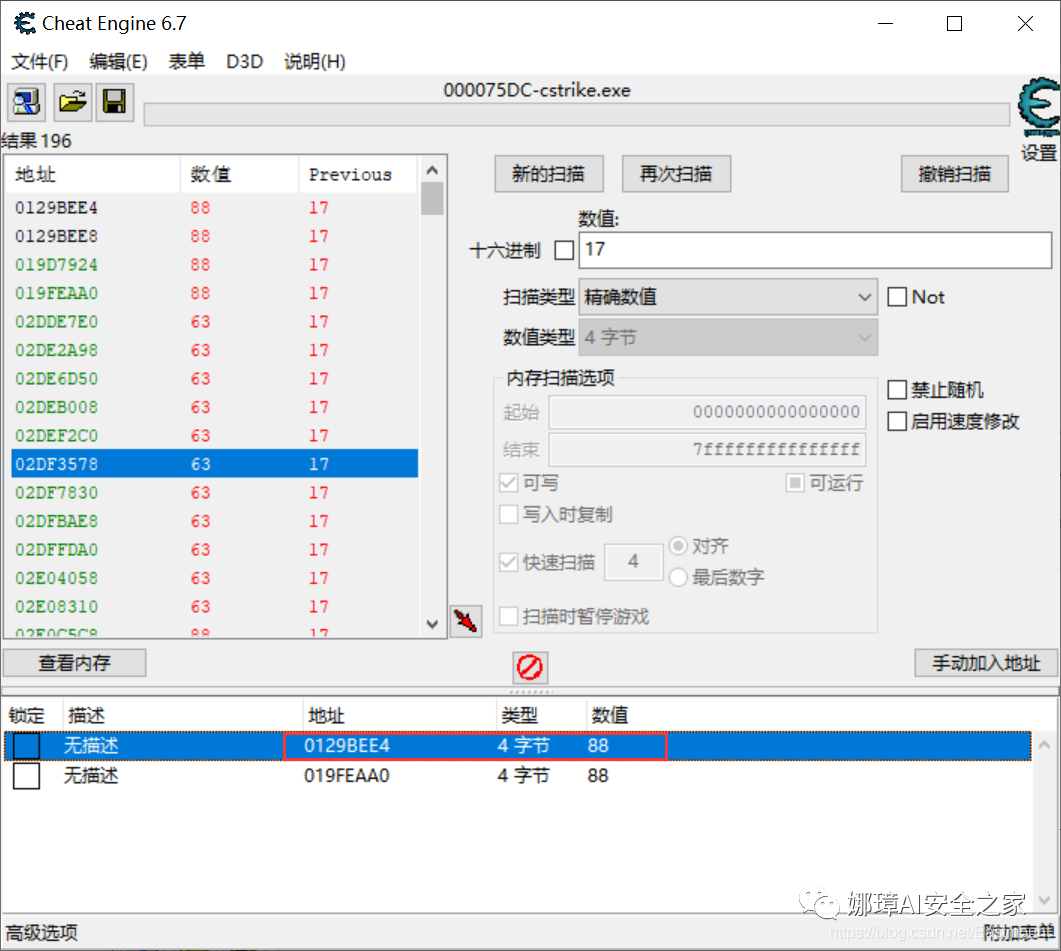Click the results list scrollbar thumb
1061x951 pixels.
click(432, 198)
